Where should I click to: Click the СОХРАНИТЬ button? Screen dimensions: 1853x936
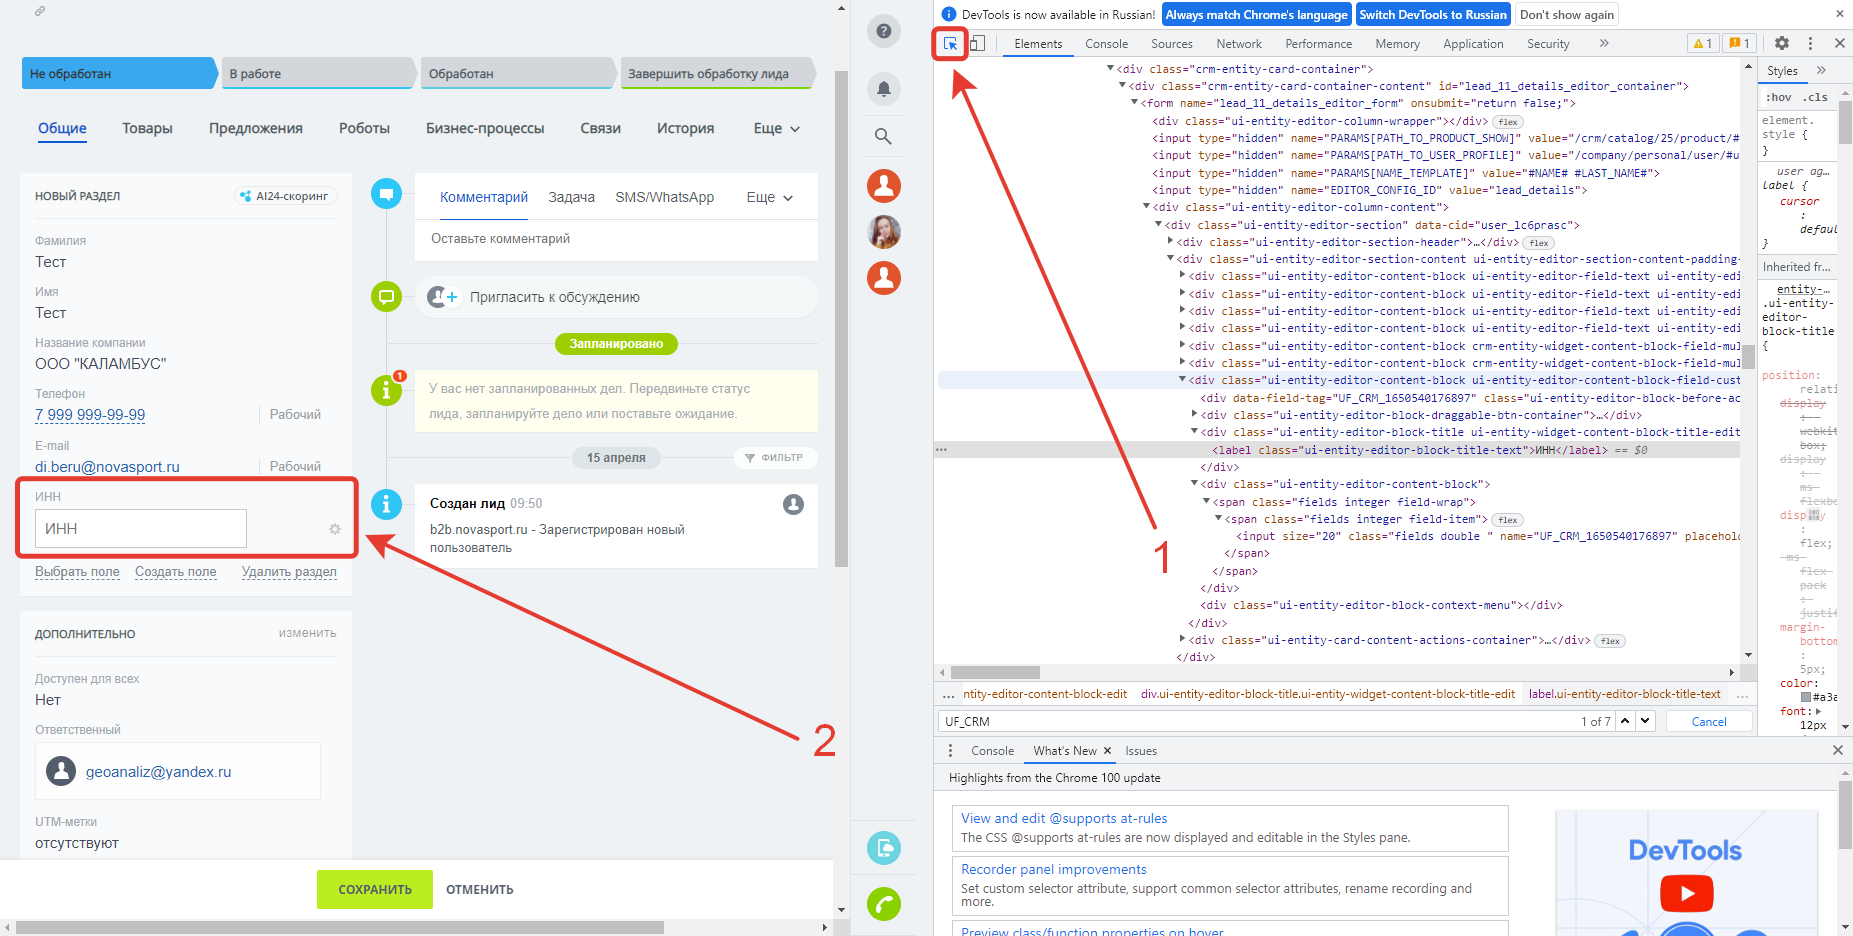(x=375, y=889)
